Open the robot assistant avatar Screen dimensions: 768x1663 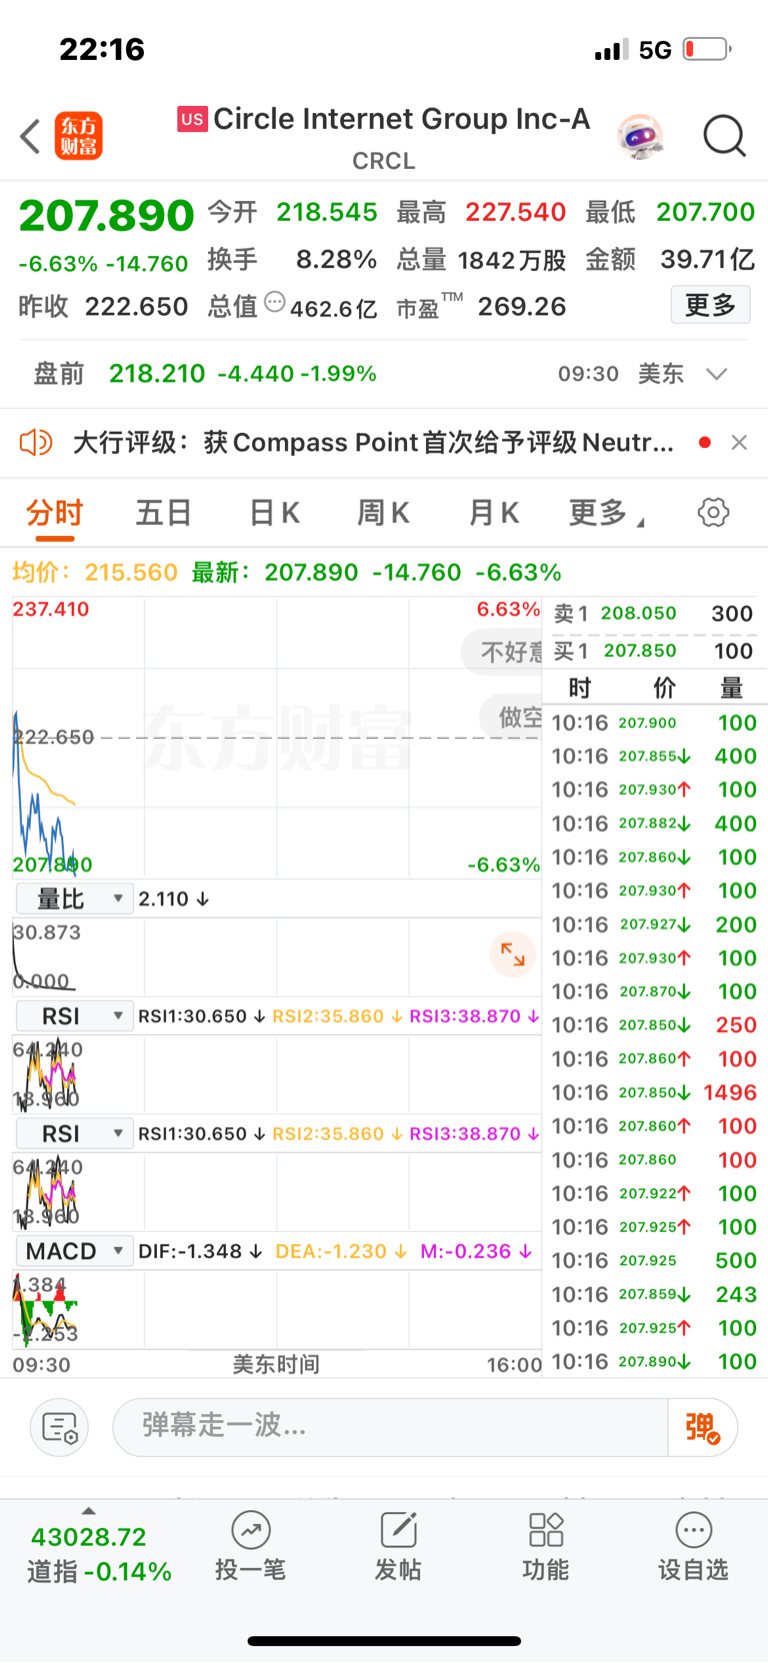[640, 136]
